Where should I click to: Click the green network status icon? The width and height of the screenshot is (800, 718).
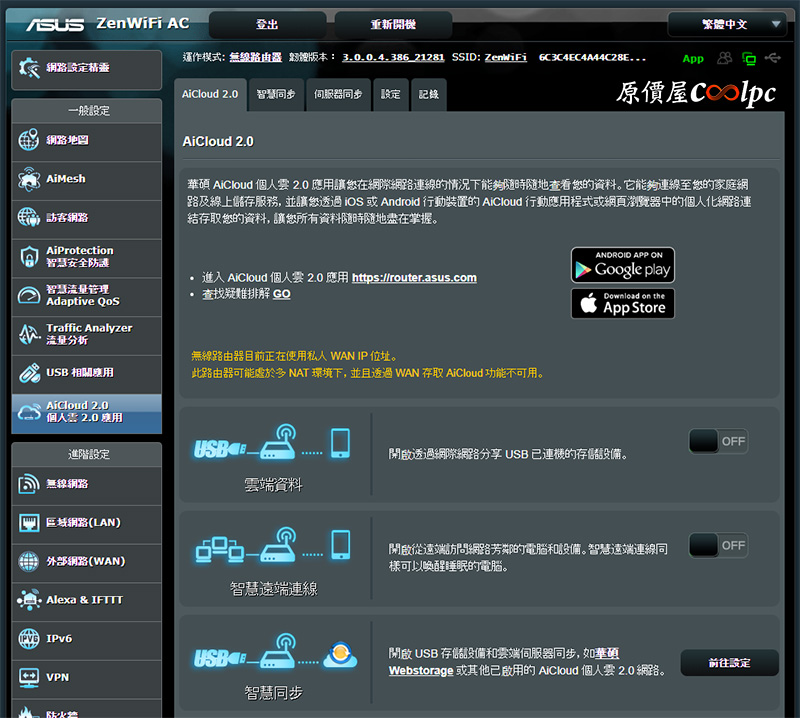[x=749, y=58]
